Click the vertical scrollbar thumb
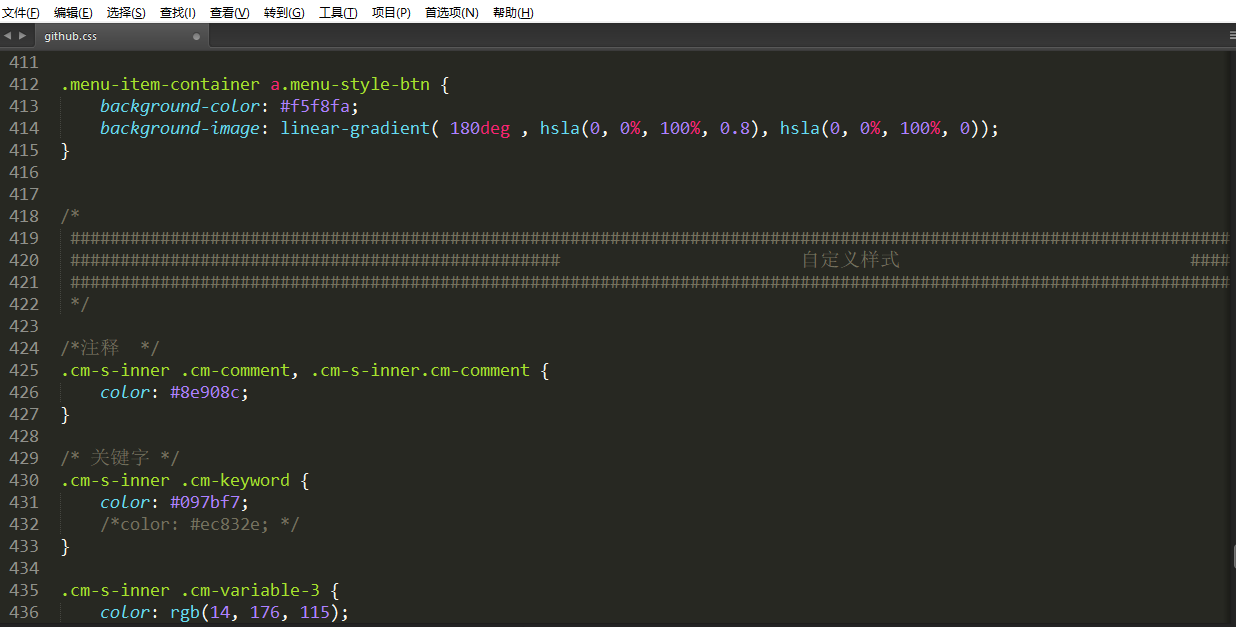 tap(1233, 554)
